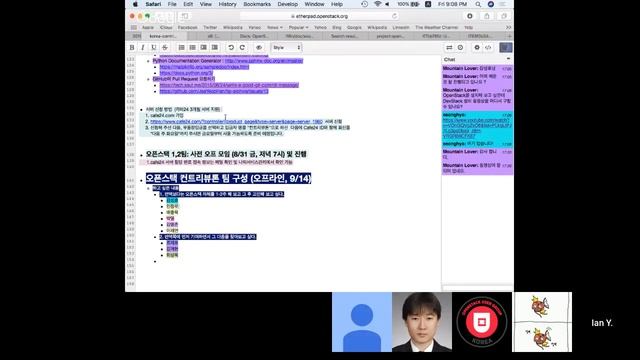Open Python Documentation Generator sphinx link

[264, 61]
